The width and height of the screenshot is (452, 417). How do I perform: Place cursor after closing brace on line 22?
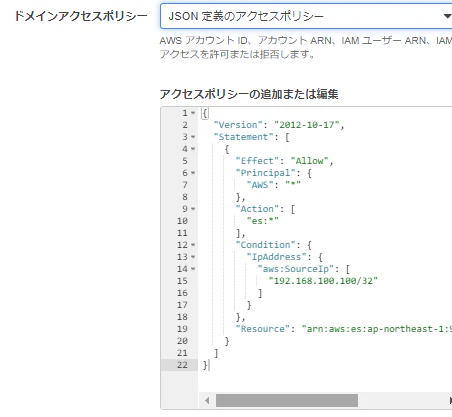pos(209,365)
